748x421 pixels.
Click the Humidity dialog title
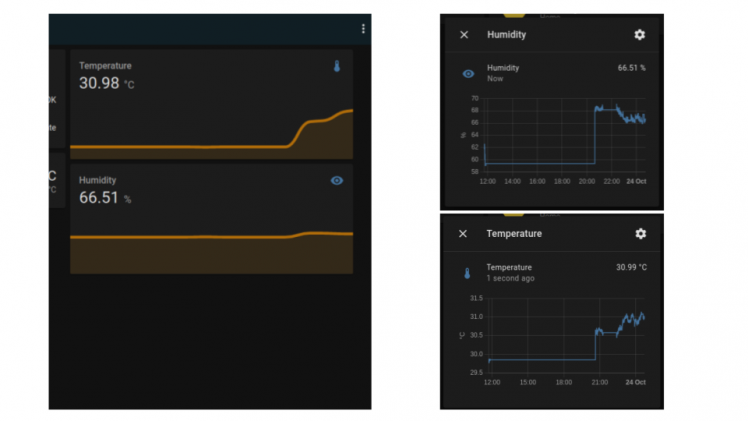506,35
